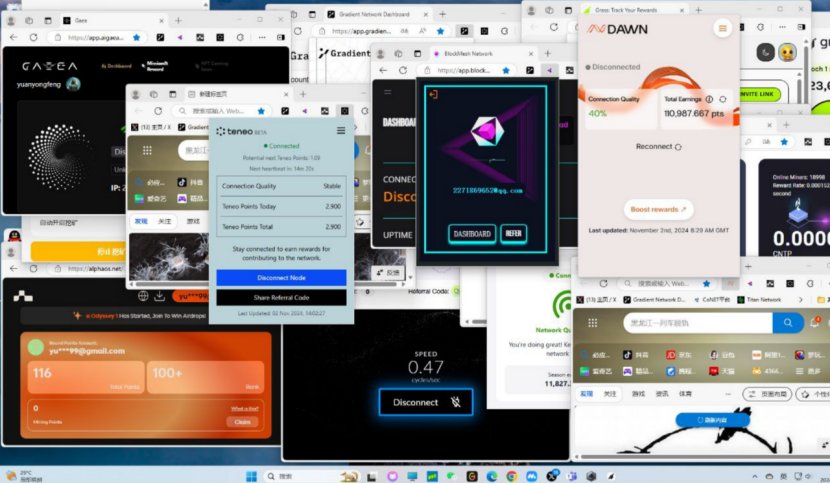Launch Google Chrome from the taskbar

(511, 476)
